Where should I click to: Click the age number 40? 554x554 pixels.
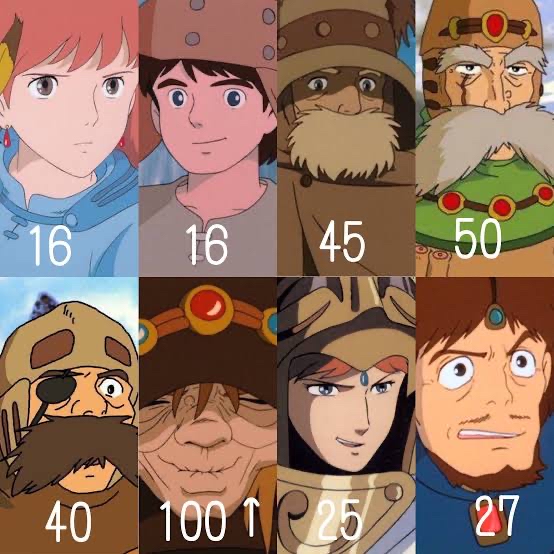[x=68, y=522]
